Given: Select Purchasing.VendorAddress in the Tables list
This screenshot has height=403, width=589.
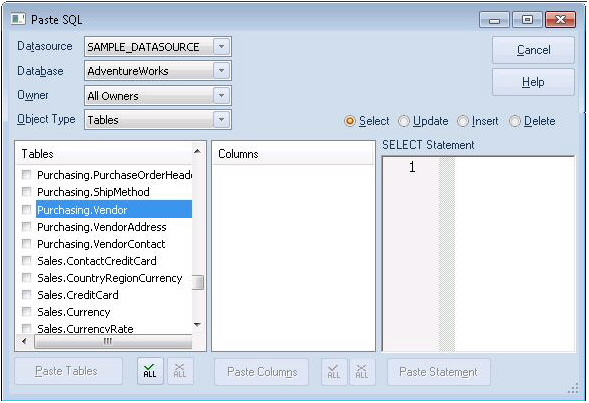Looking at the screenshot, I should pyautogui.click(x=101, y=227).
